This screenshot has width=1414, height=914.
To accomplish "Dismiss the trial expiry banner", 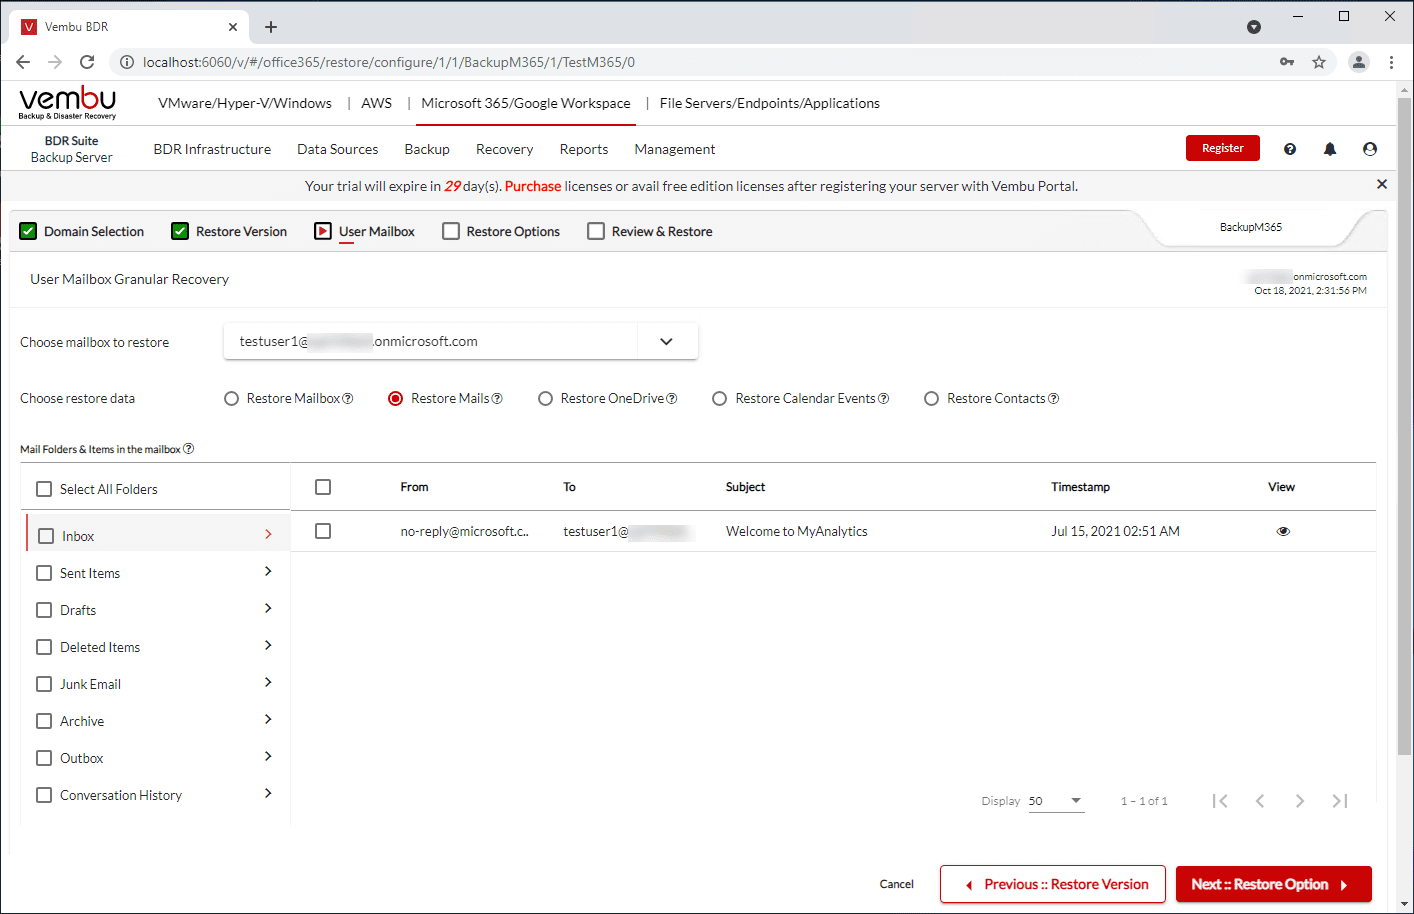I will click(1382, 184).
